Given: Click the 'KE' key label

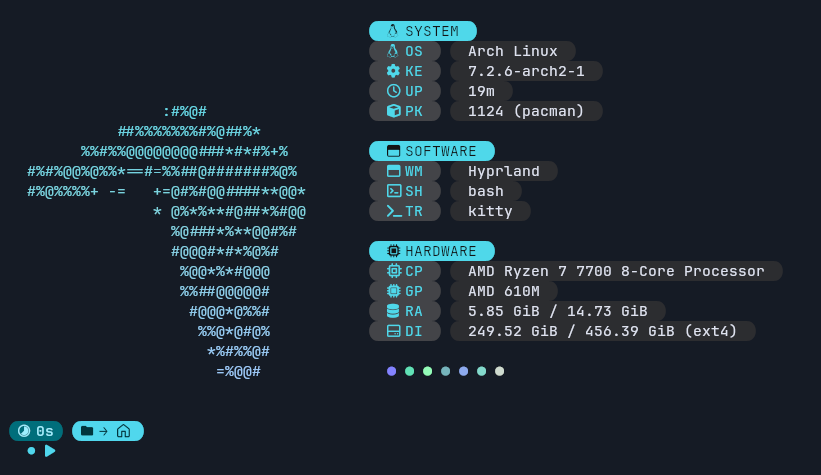Looking at the screenshot, I should point(414,71).
